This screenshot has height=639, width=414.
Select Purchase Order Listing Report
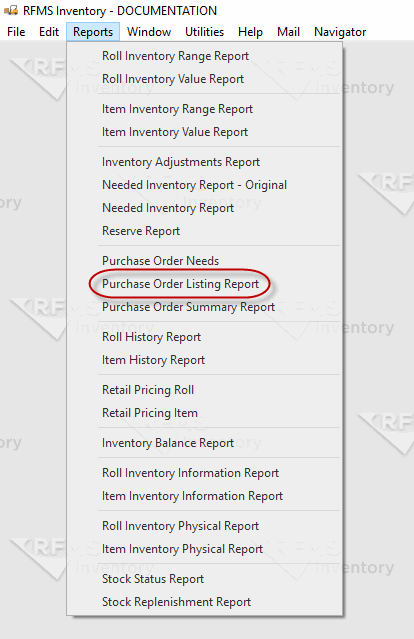[180, 284]
